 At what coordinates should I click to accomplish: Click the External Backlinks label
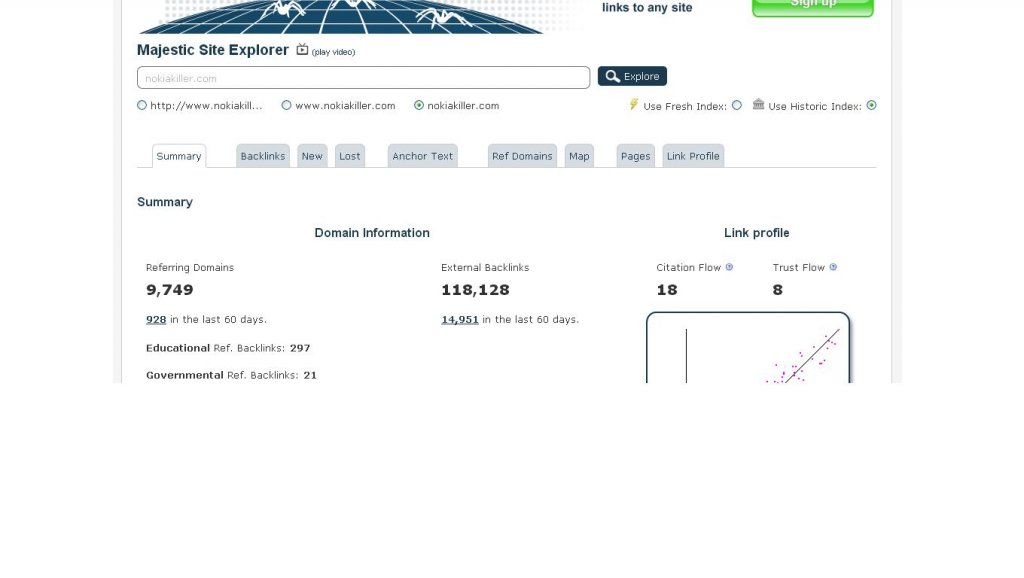point(485,268)
